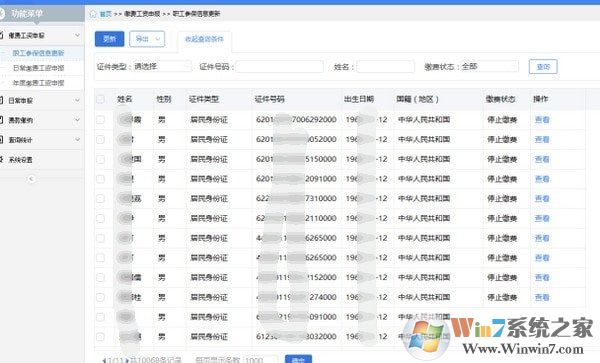
Task: Open 日常缴费工资申报 in the sidebar
Action: (x=38, y=68)
